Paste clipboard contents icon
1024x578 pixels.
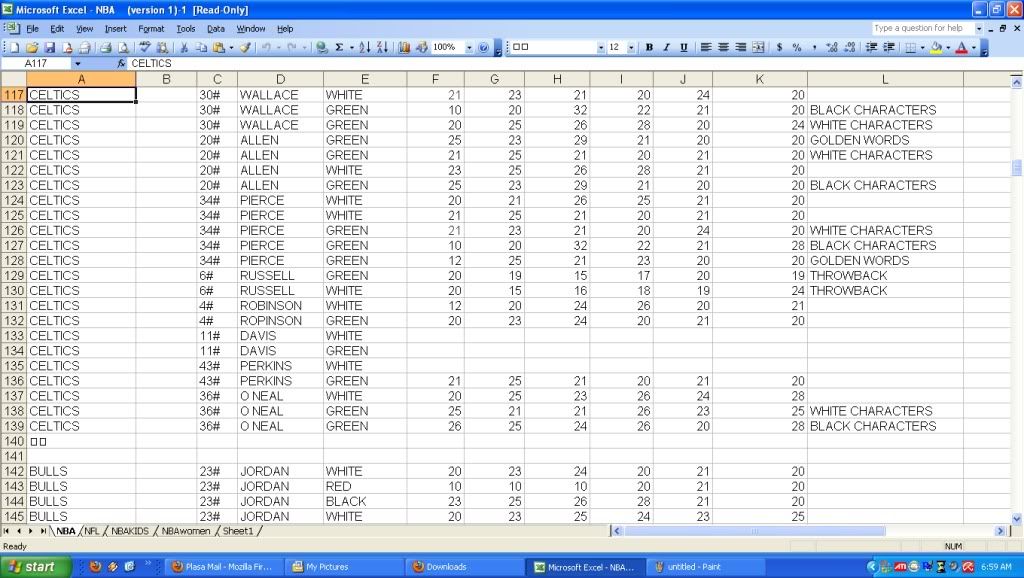[x=219, y=47]
